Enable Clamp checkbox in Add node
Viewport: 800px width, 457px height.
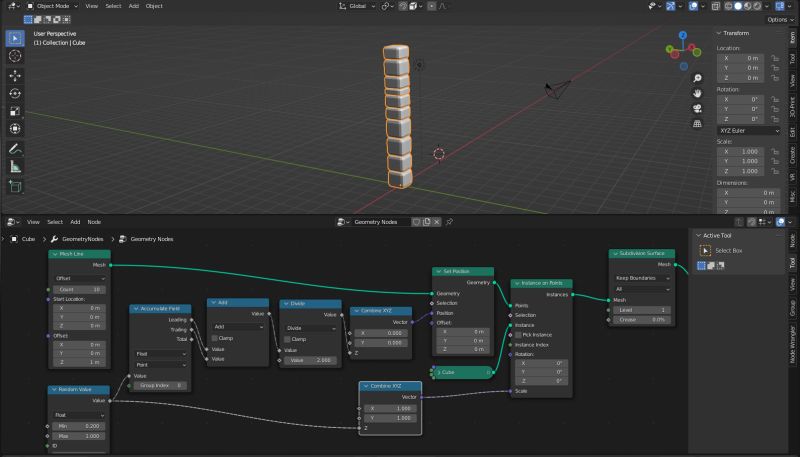pyautogui.click(x=215, y=338)
